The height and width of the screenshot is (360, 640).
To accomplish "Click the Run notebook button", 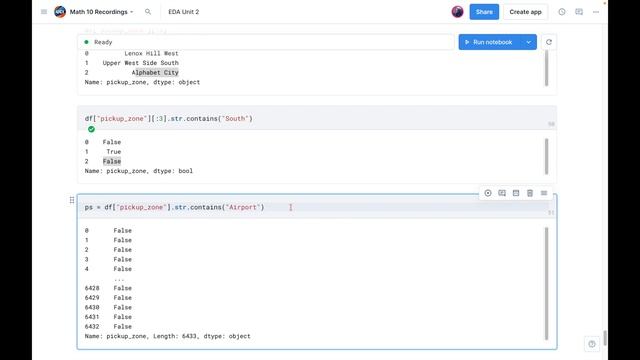I will 489,42.
